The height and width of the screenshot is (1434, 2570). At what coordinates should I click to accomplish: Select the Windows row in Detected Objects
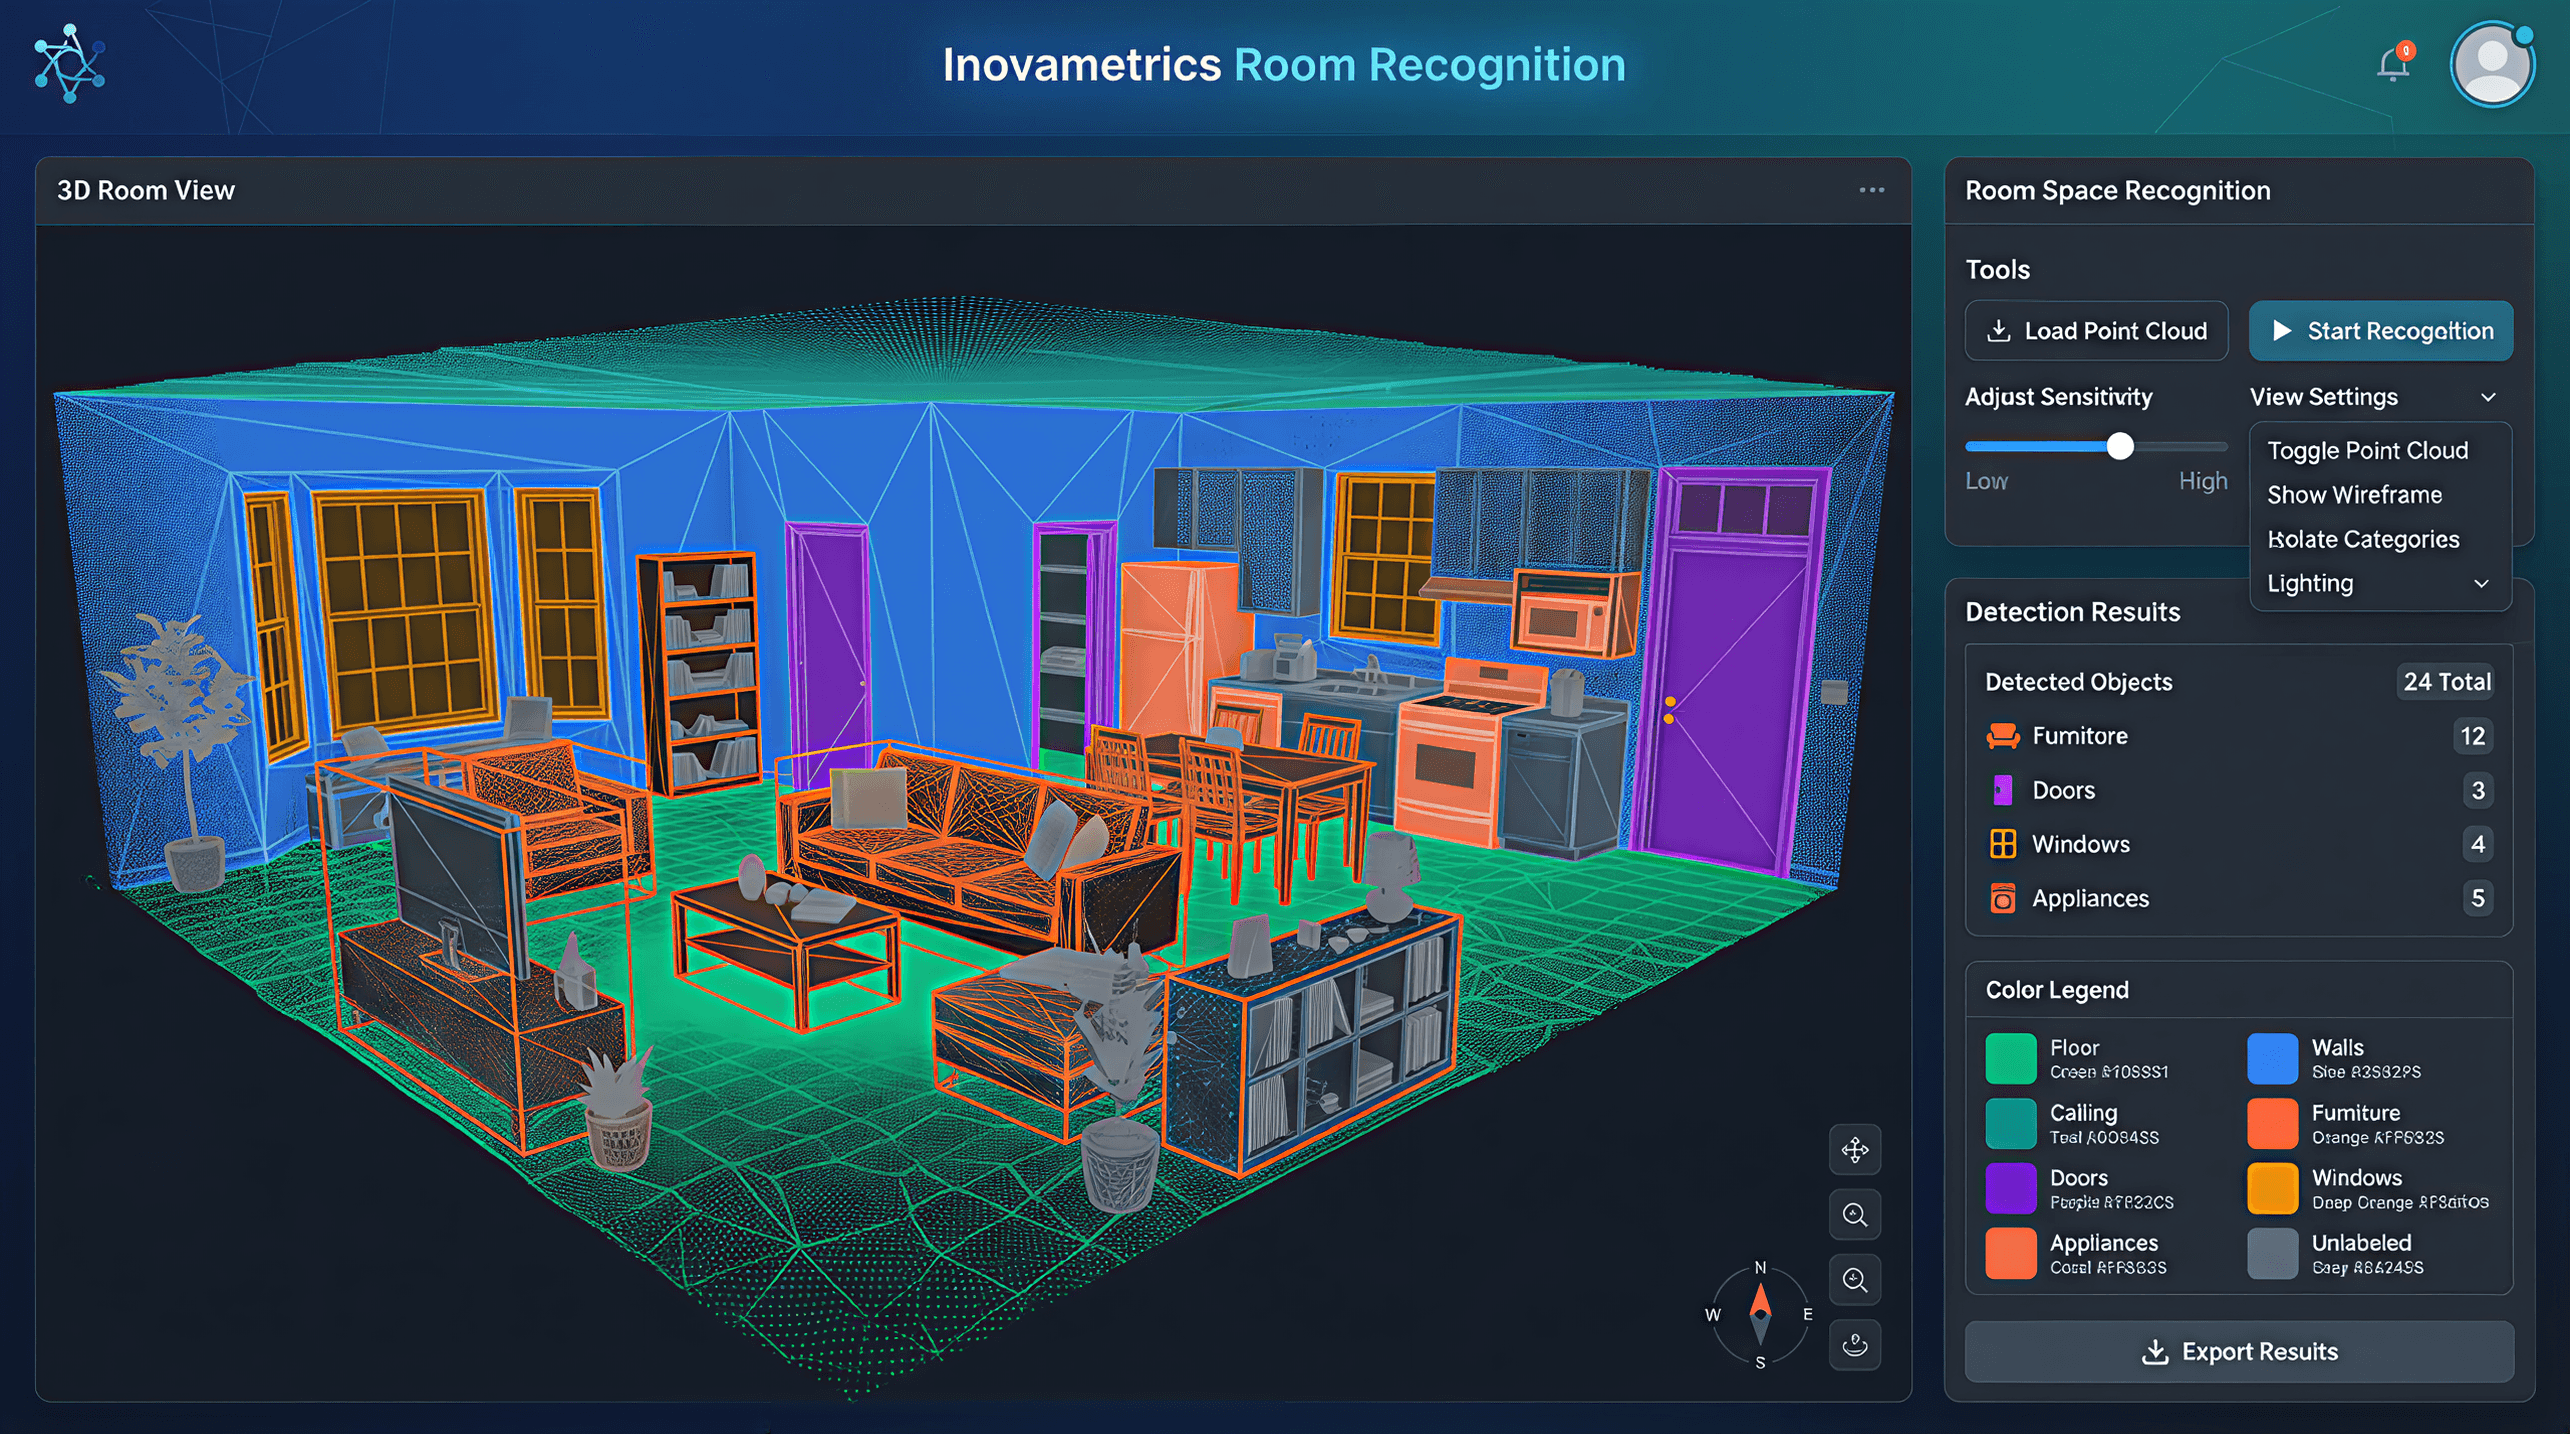(2238, 844)
